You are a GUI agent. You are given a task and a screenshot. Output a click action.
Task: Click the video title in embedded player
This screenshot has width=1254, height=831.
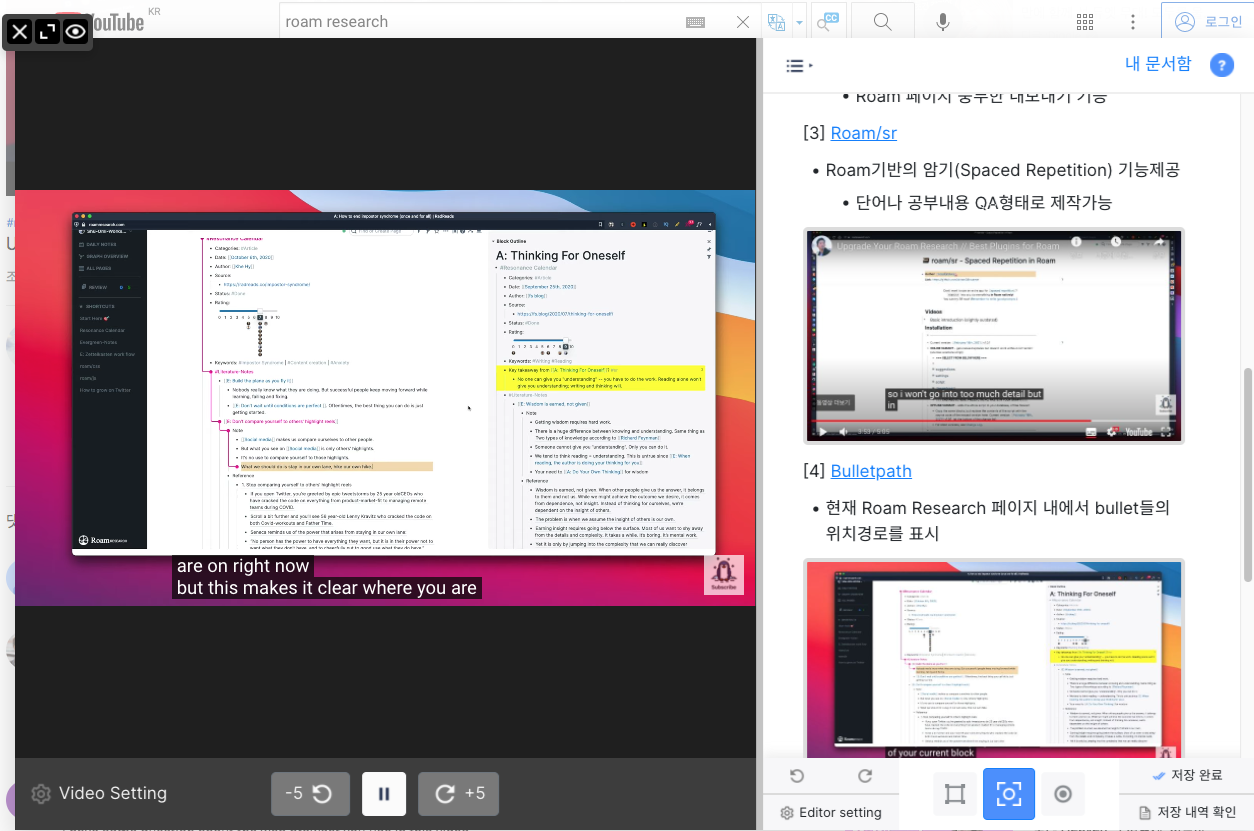click(950, 246)
